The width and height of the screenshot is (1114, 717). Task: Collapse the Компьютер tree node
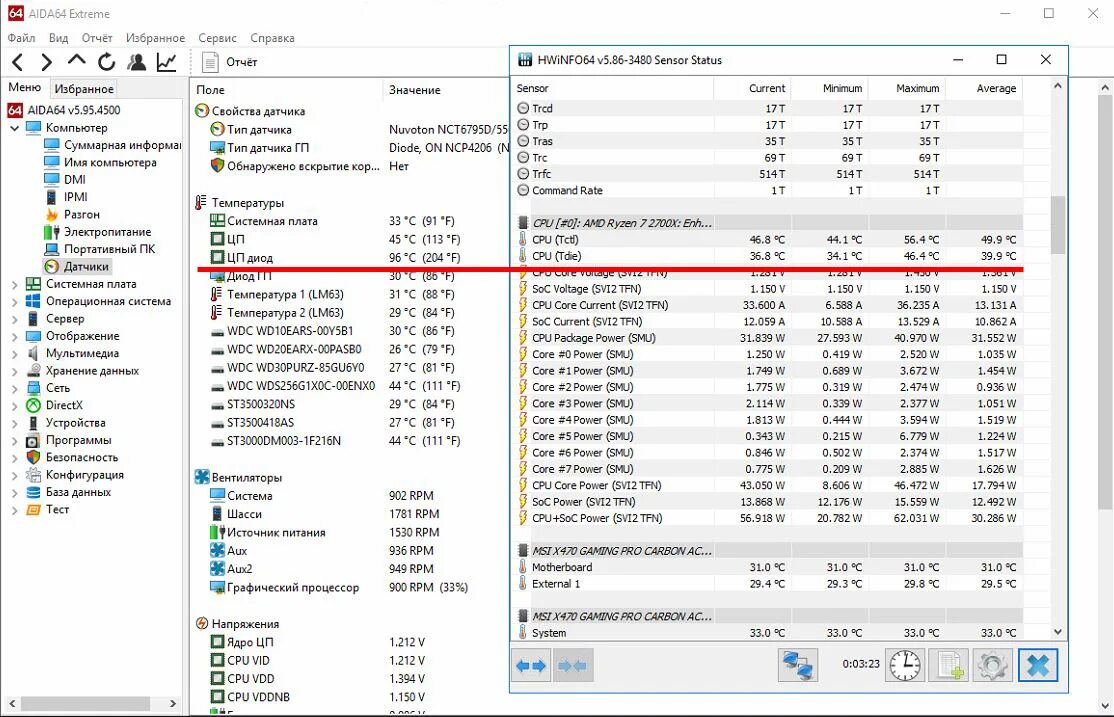click(15, 128)
